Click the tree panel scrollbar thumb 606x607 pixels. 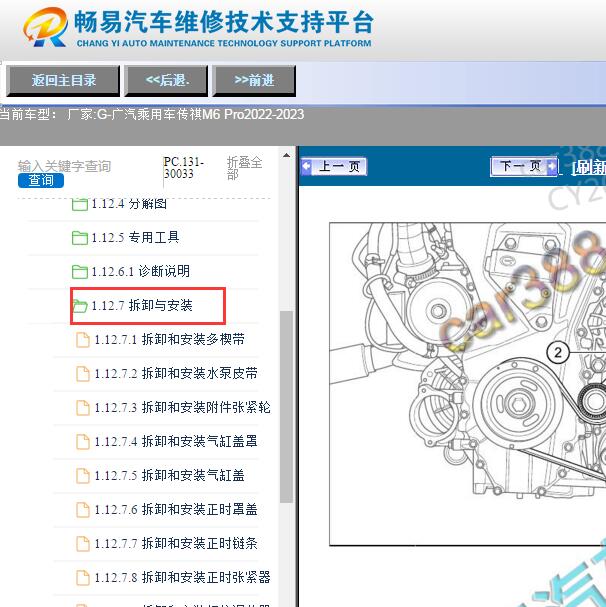[x=286, y=406]
